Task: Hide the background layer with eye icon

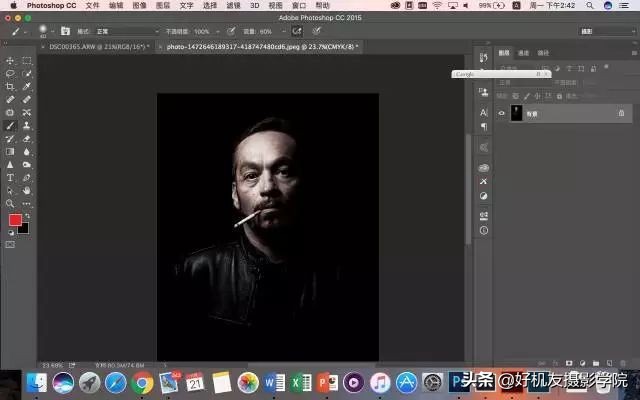Action: (502, 113)
